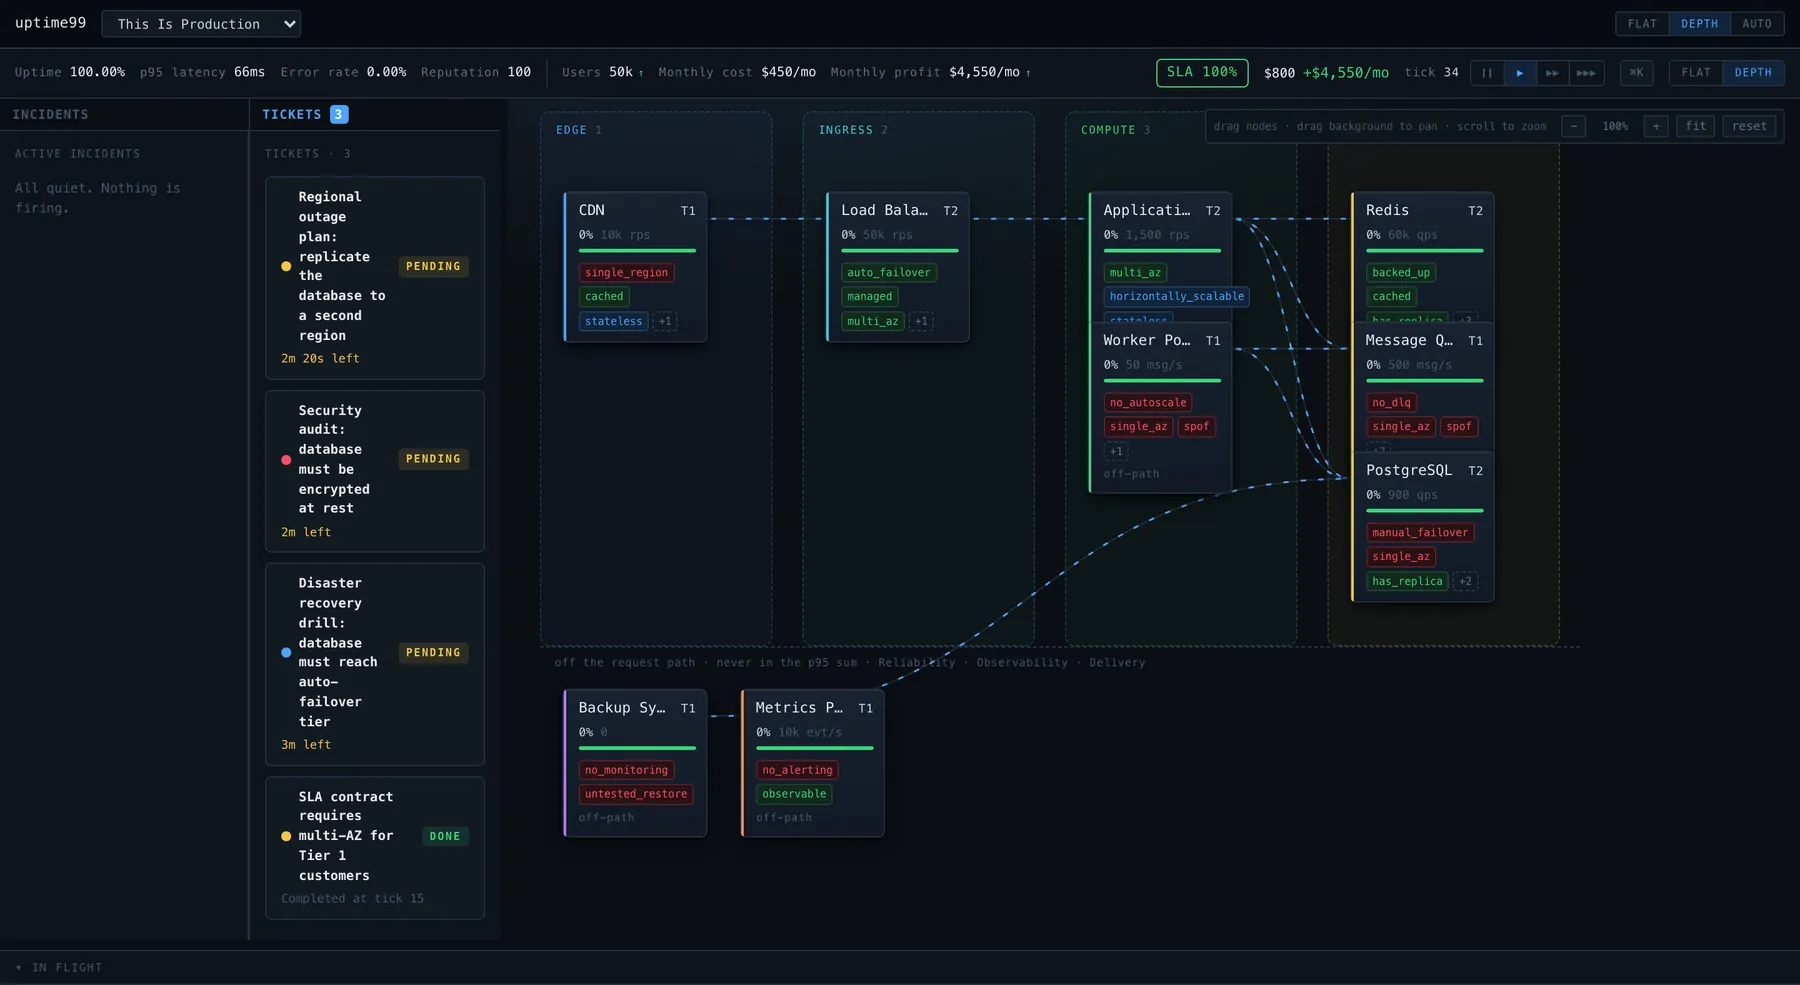Select AUTO view mode in header
Screen dimensions: 1800x985
point(1757,24)
